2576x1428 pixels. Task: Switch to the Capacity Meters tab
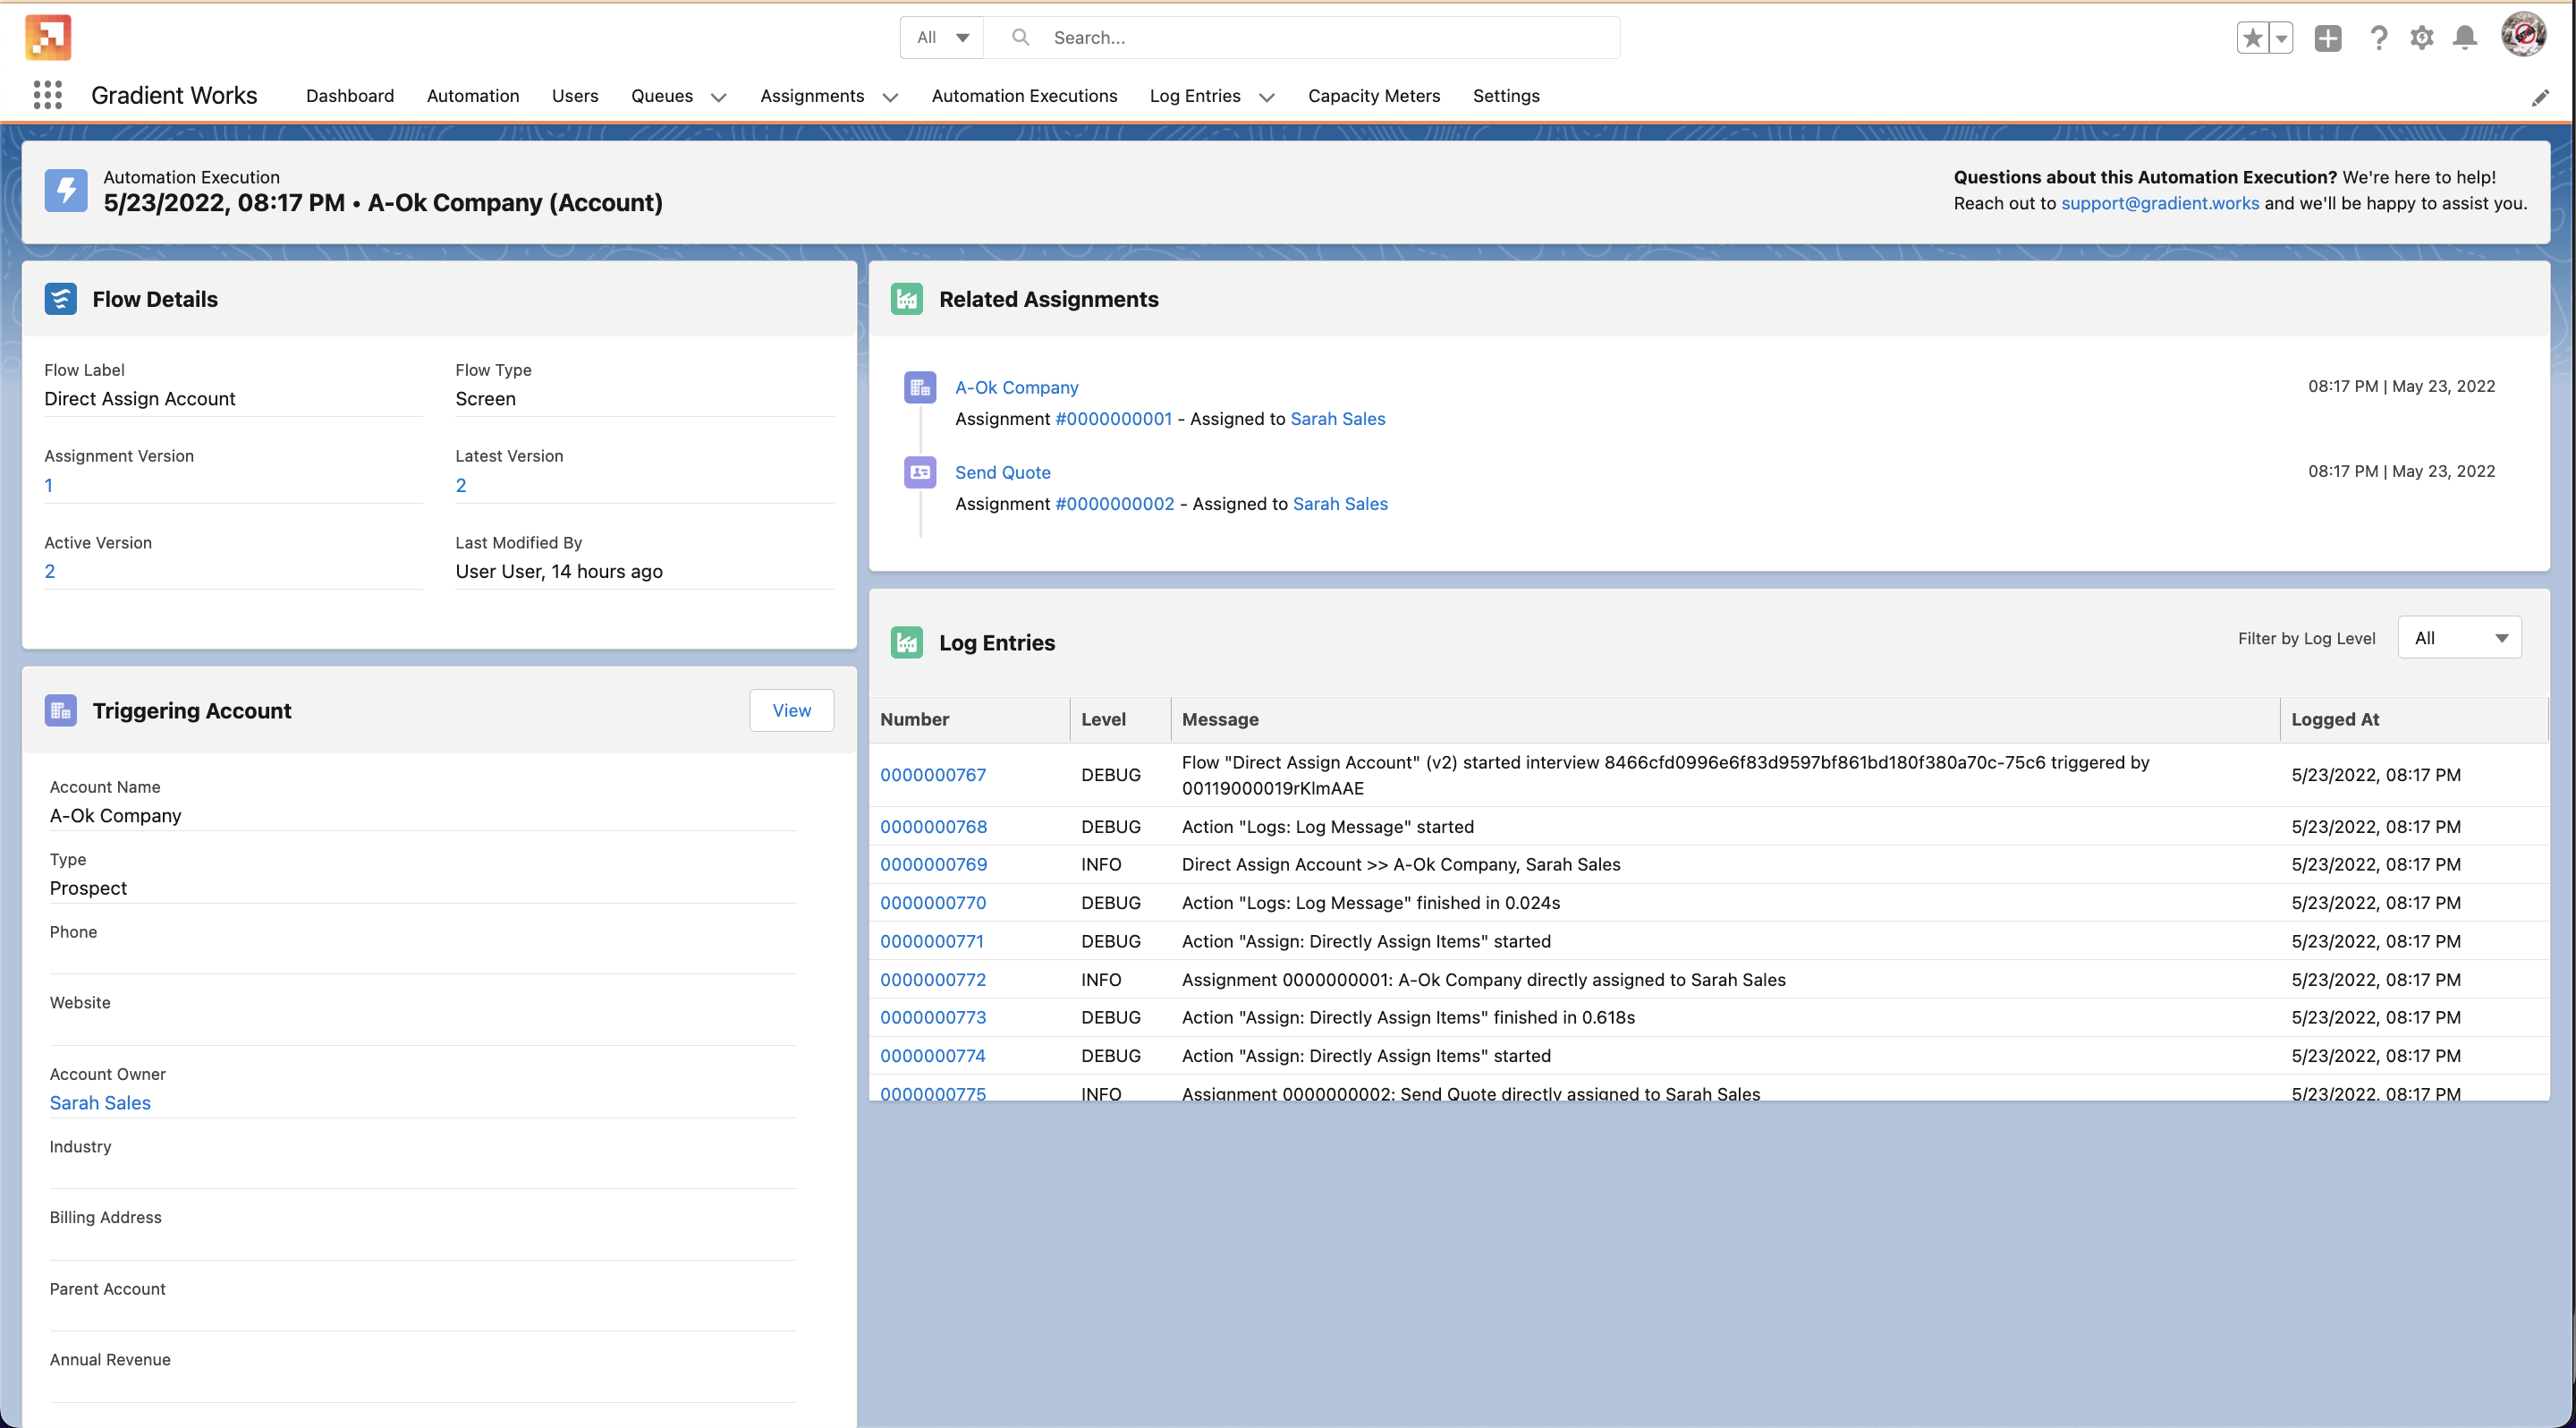[1373, 96]
